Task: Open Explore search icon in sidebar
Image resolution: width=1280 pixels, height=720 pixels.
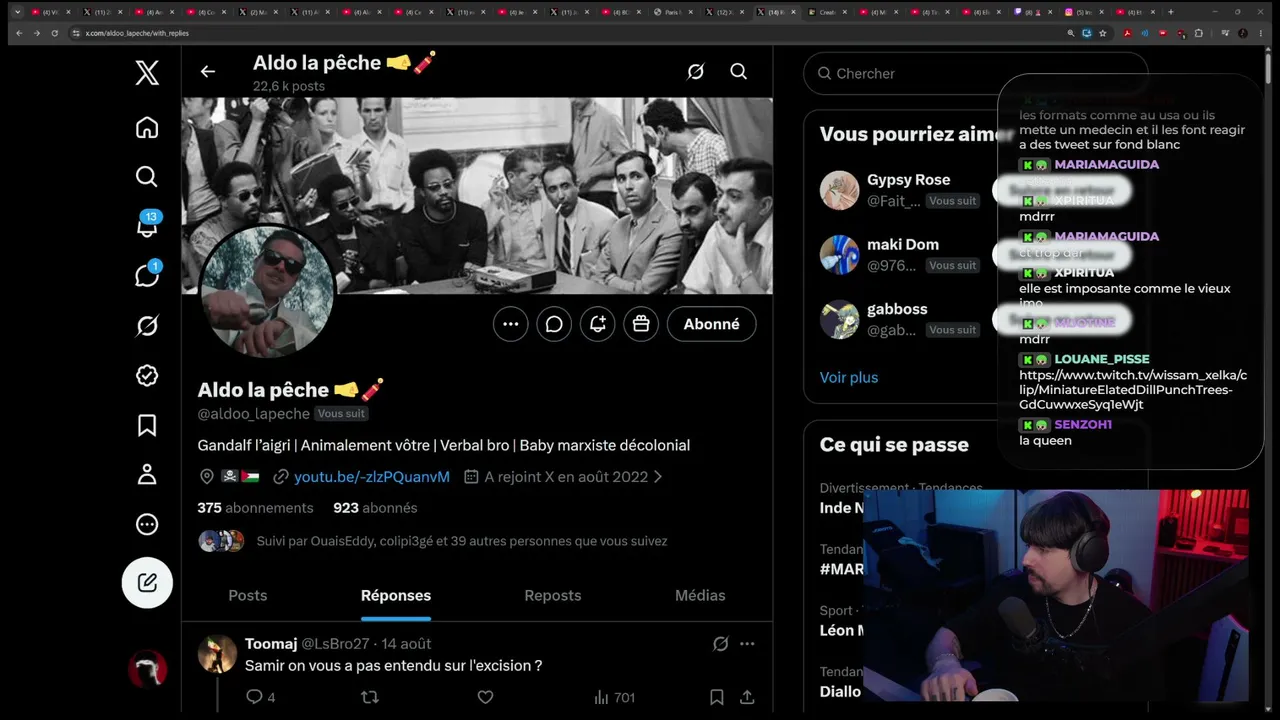Action: pos(147,177)
